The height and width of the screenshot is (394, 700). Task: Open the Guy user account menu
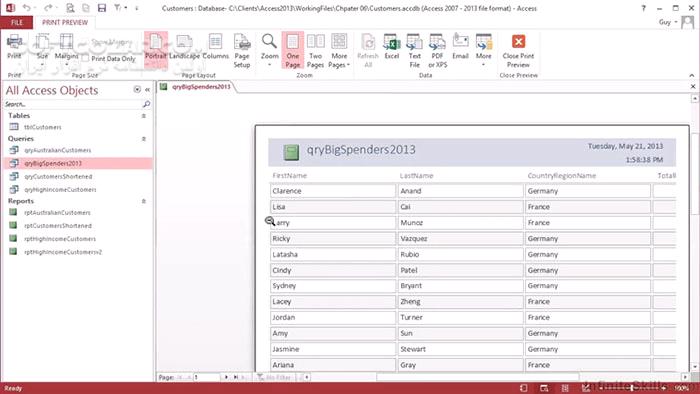tap(668, 22)
